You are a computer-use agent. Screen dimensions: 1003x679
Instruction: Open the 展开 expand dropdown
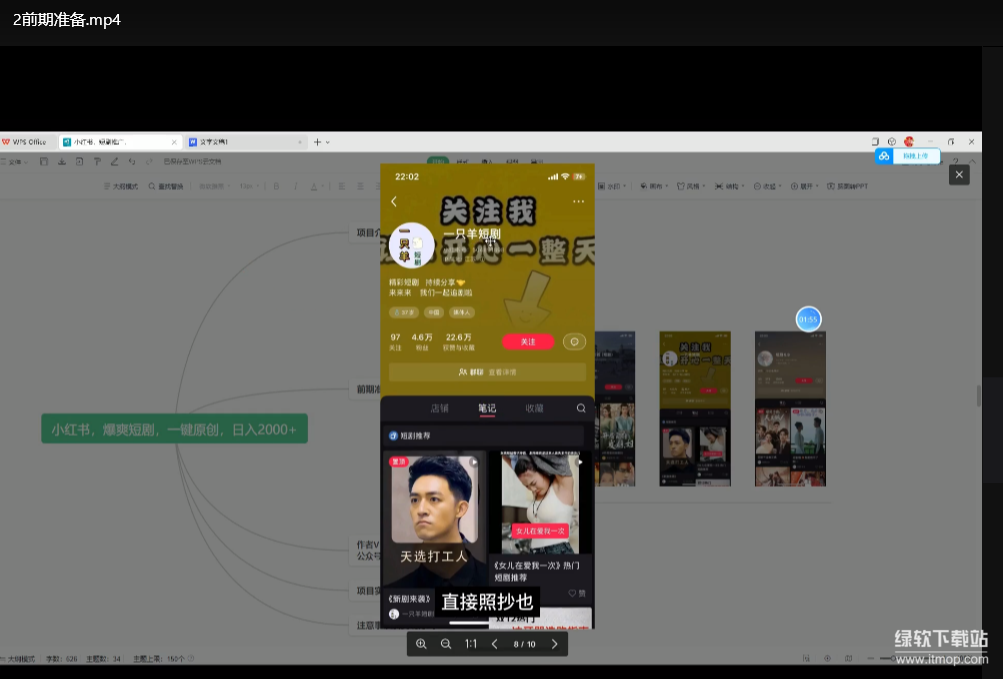coord(805,186)
